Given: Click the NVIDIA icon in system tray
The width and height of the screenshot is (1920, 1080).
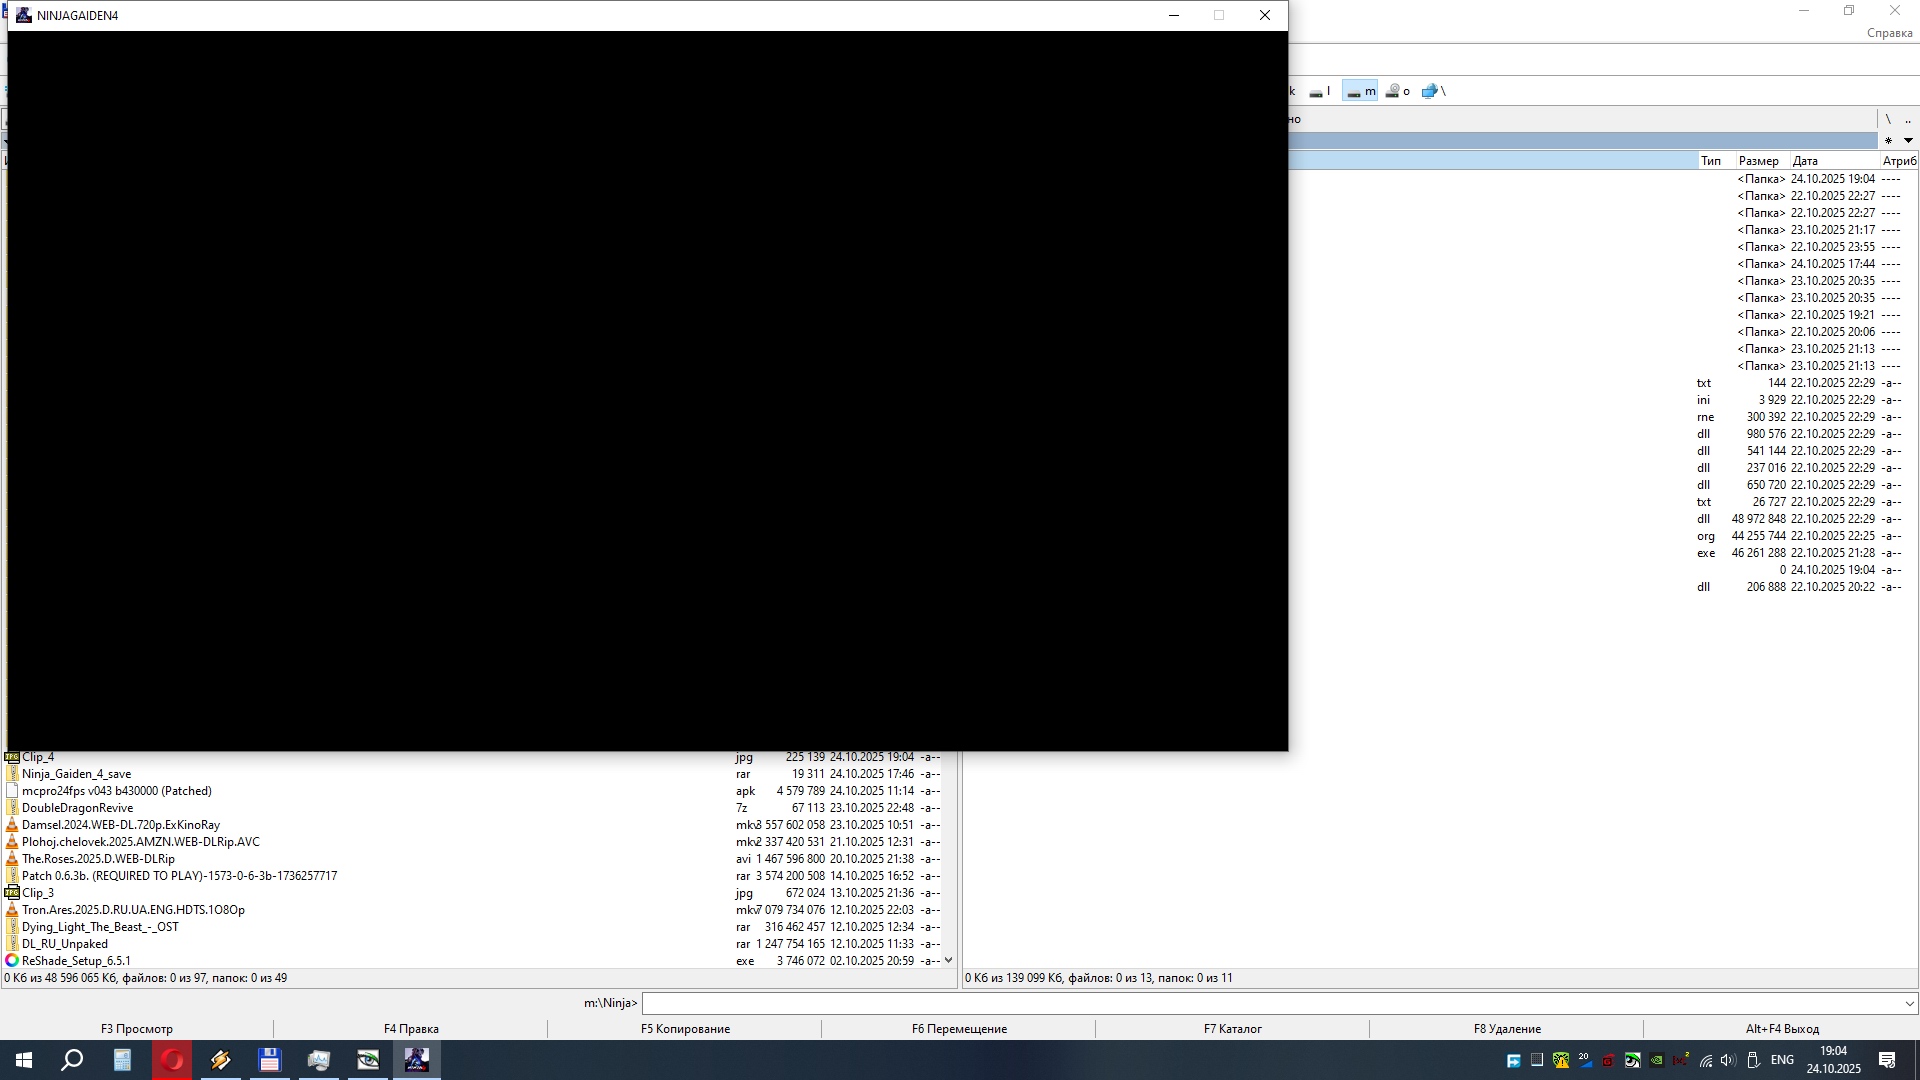Looking at the screenshot, I should (x=1657, y=1061).
